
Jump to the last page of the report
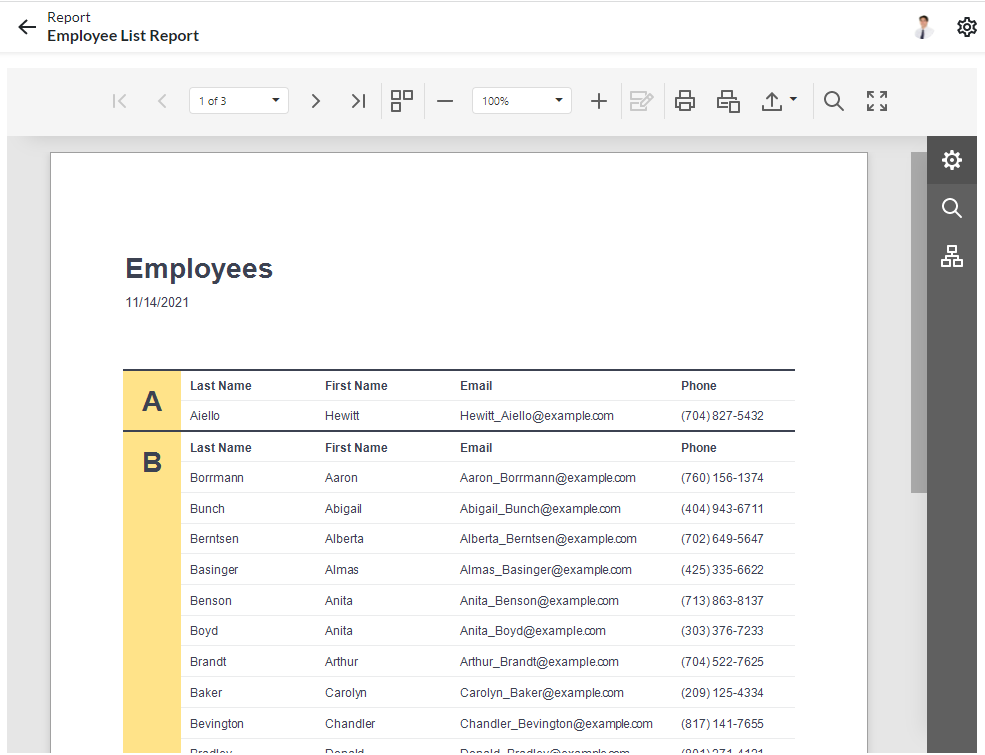(359, 101)
